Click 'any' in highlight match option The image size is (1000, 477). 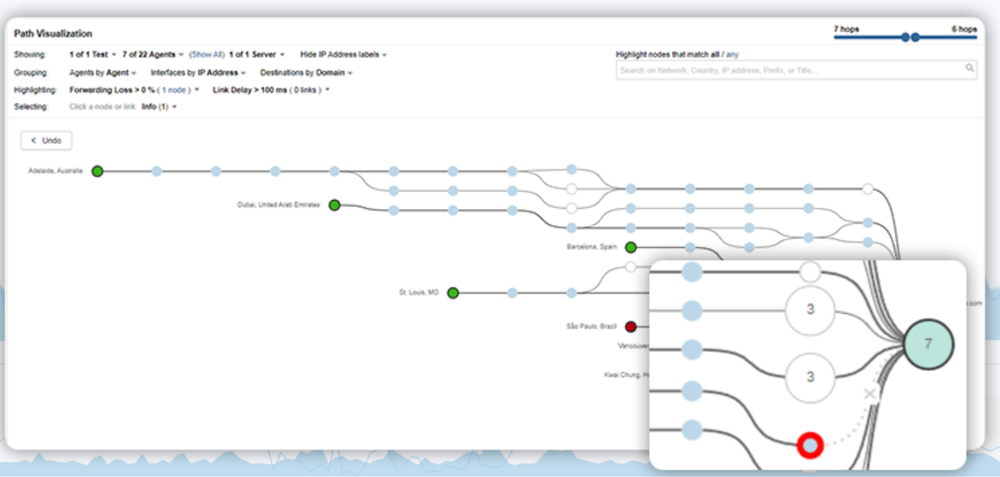pyautogui.click(x=732, y=55)
